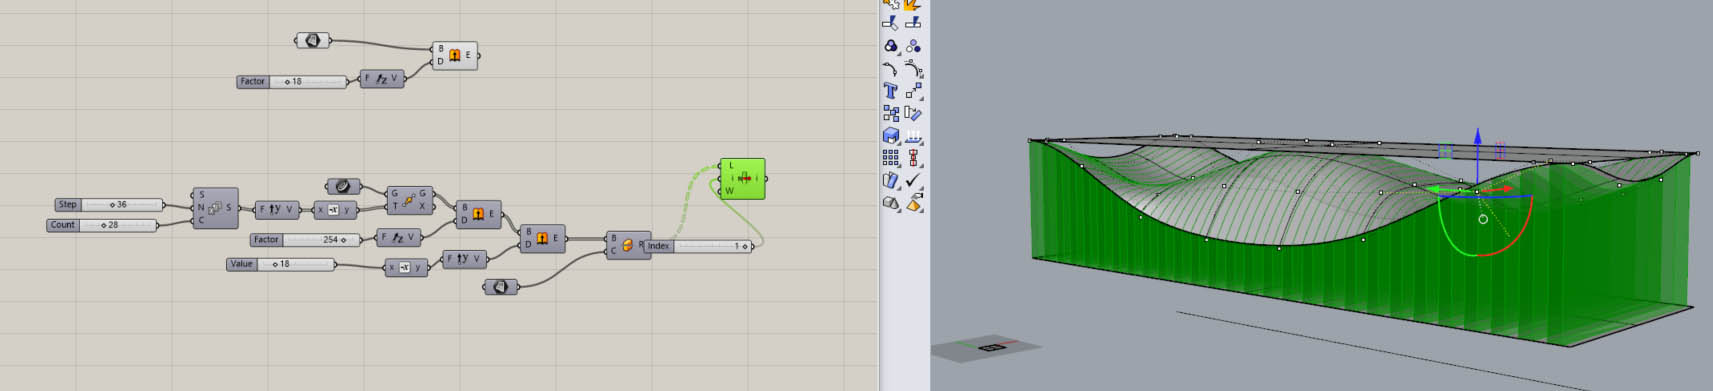Viewport: 1713px width, 391px height.
Task: Click the Brep parameter at bottom of canvas
Action: coord(501,287)
